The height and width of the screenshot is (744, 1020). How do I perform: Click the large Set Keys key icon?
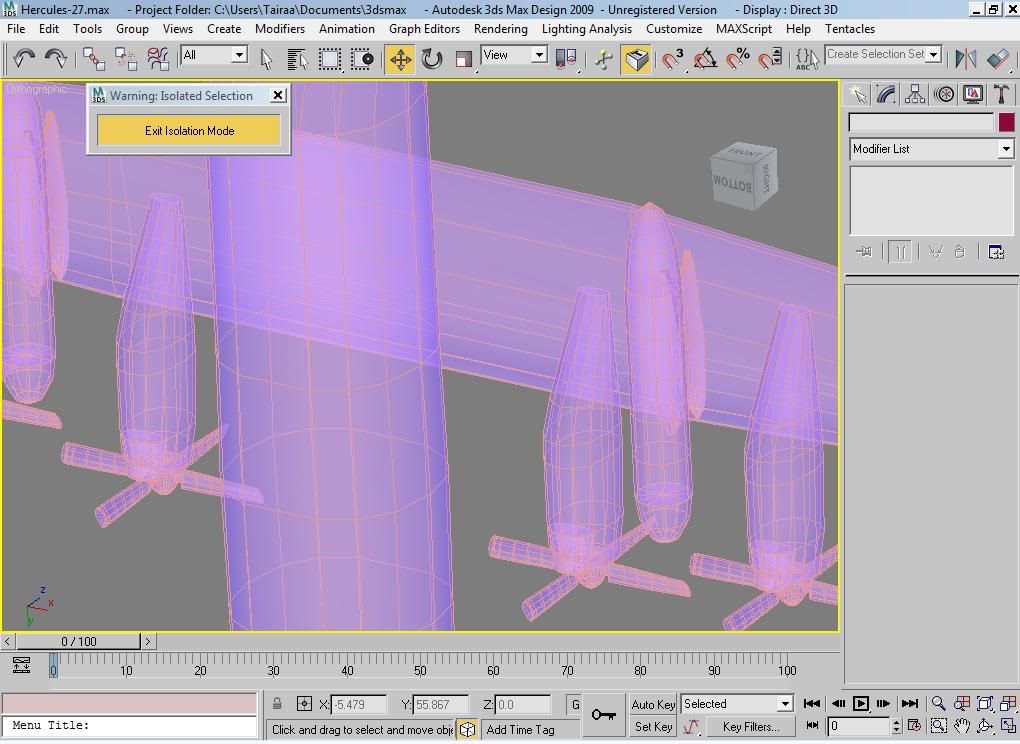click(x=604, y=715)
